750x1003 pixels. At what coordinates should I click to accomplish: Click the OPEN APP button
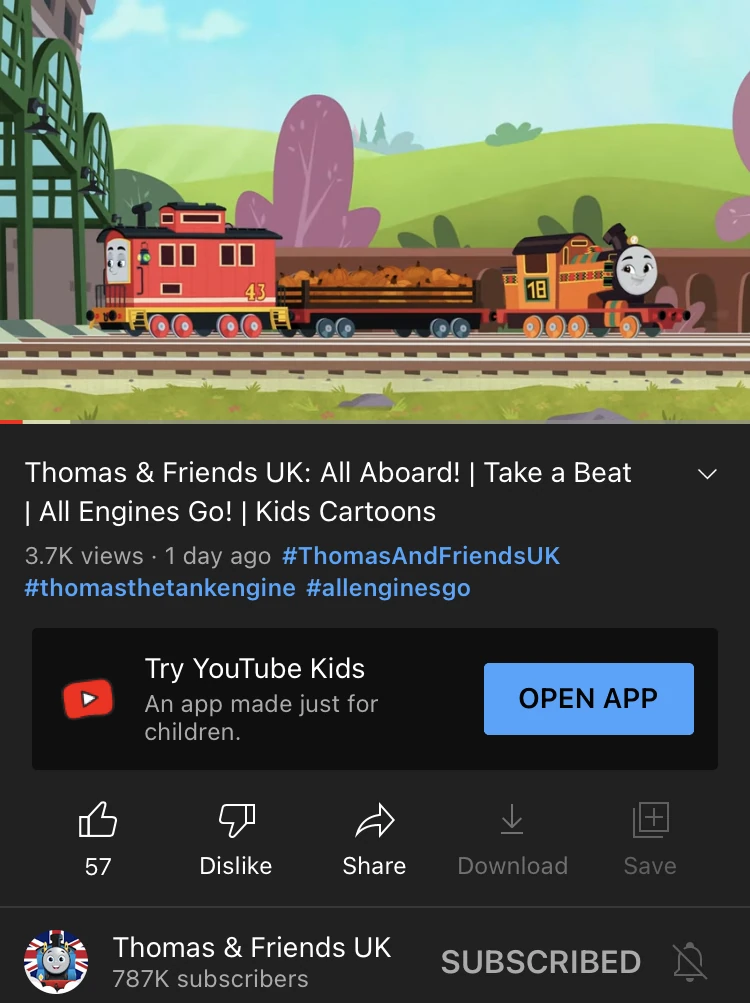coord(589,699)
